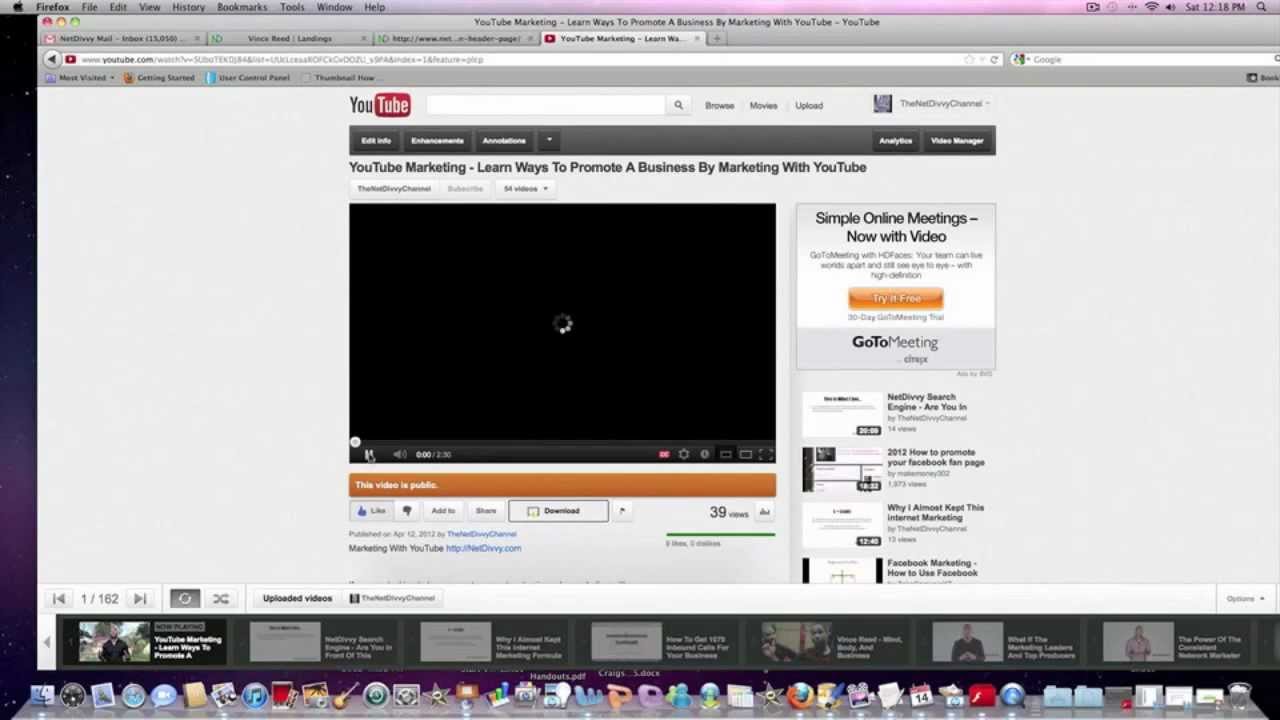Click the video progress scrubber handle
Viewport: 1280px width, 720px height.
click(x=354, y=443)
